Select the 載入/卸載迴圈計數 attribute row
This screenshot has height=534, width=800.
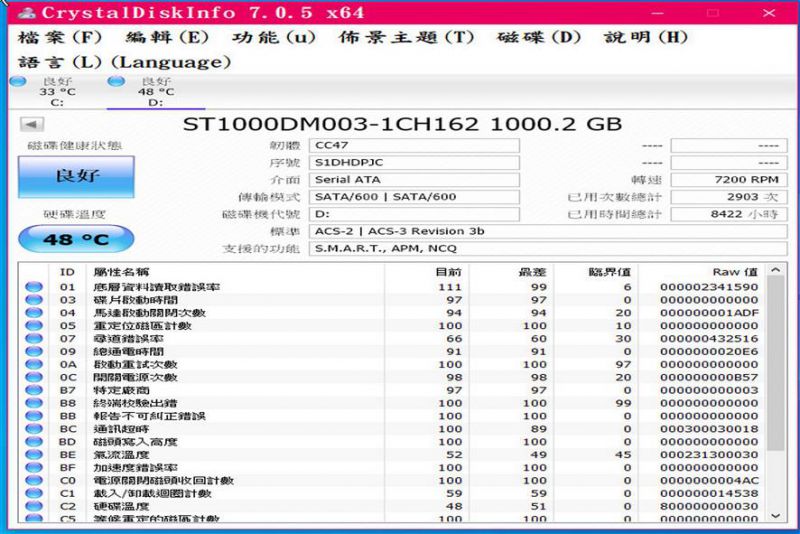(392, 494)
